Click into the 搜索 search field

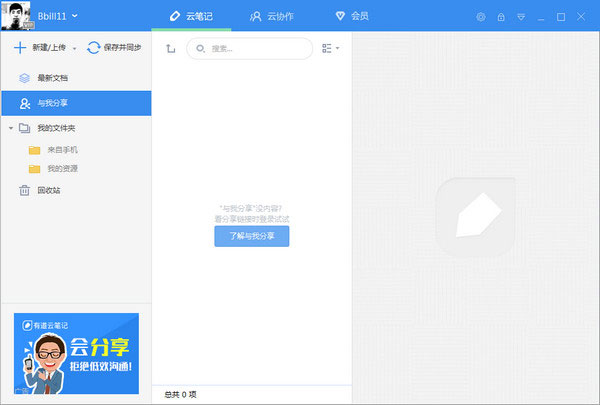255,48
